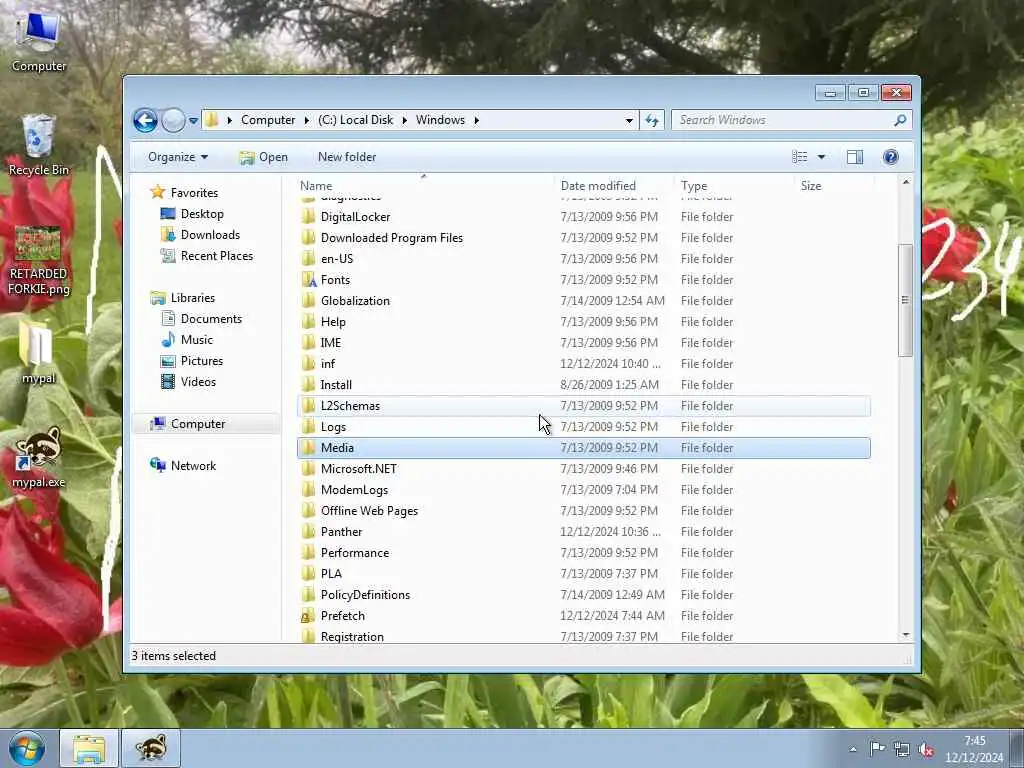The height and width of the screenshot is (768, 1024).
Task: Click Computer in the address breadcrumb
Action: tap(268, 120)
